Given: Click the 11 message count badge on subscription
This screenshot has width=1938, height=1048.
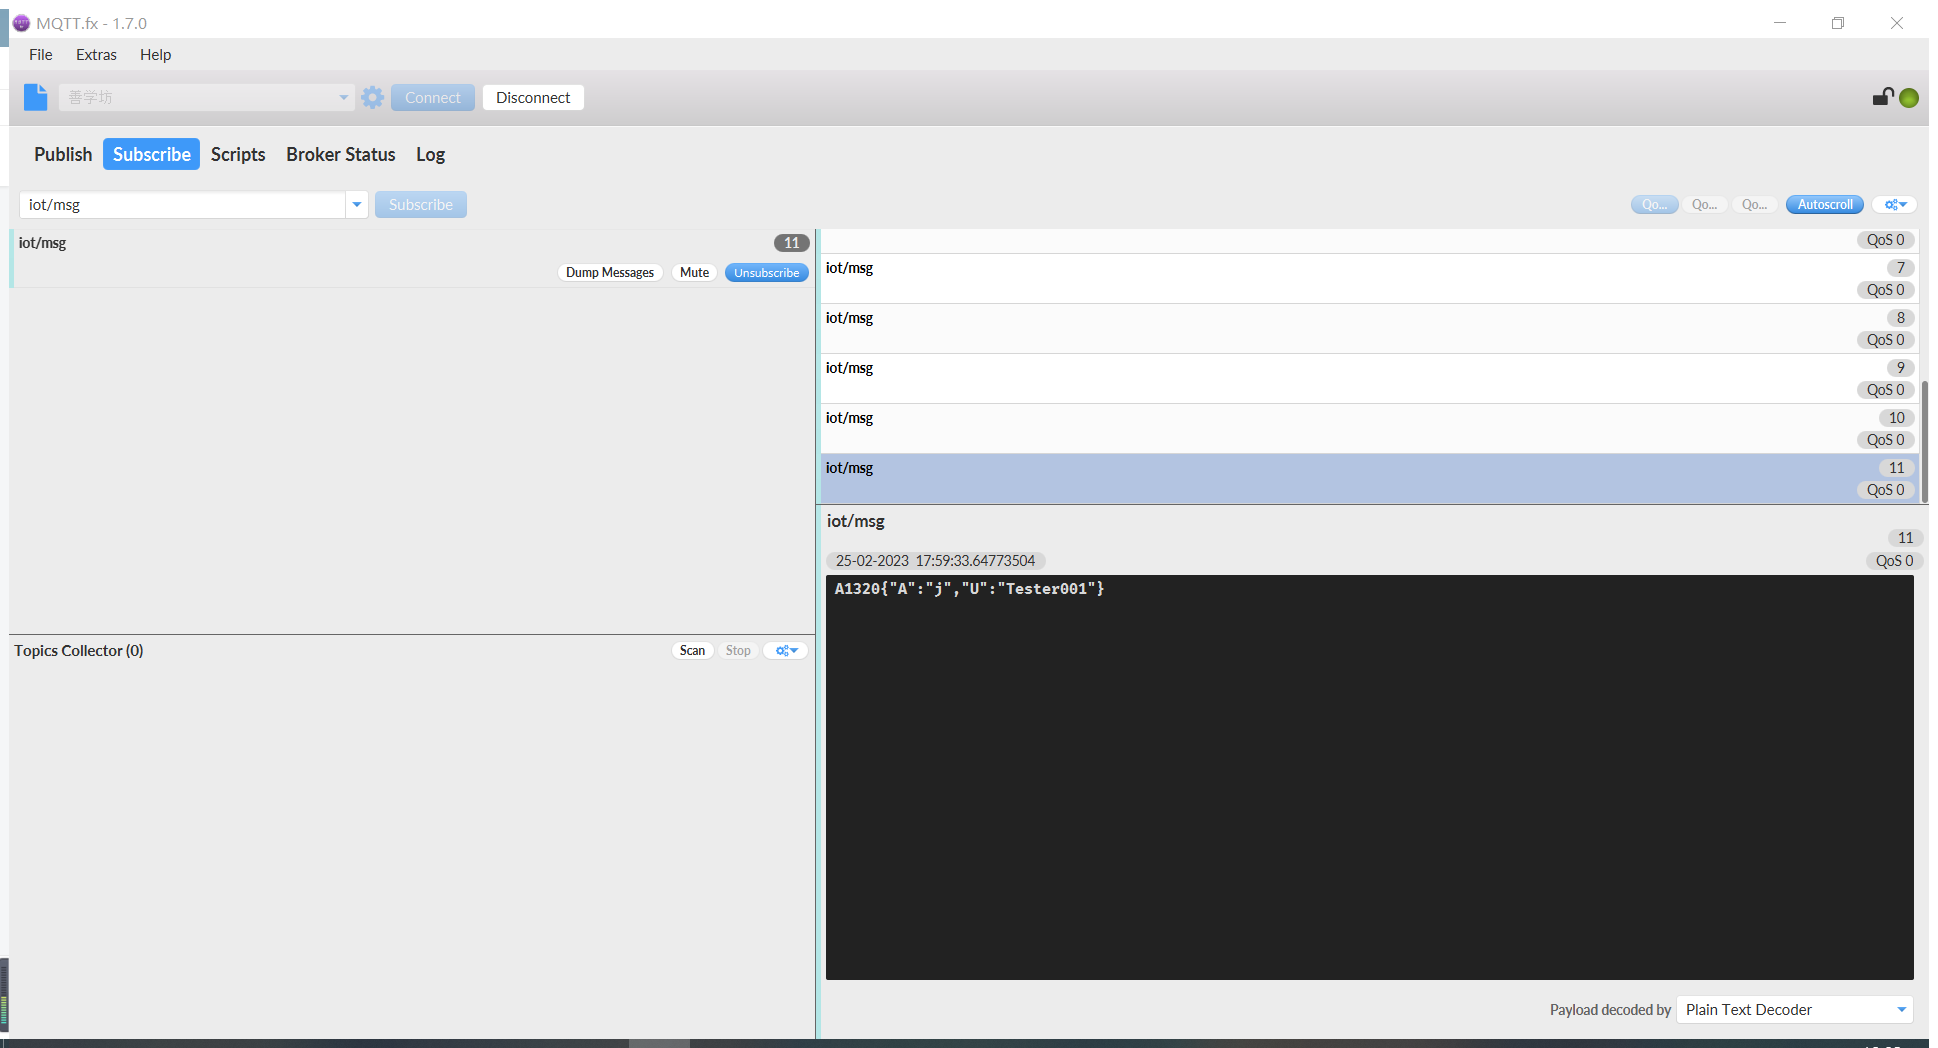Looking at the screenshot, I should click(x=792, y=243).
